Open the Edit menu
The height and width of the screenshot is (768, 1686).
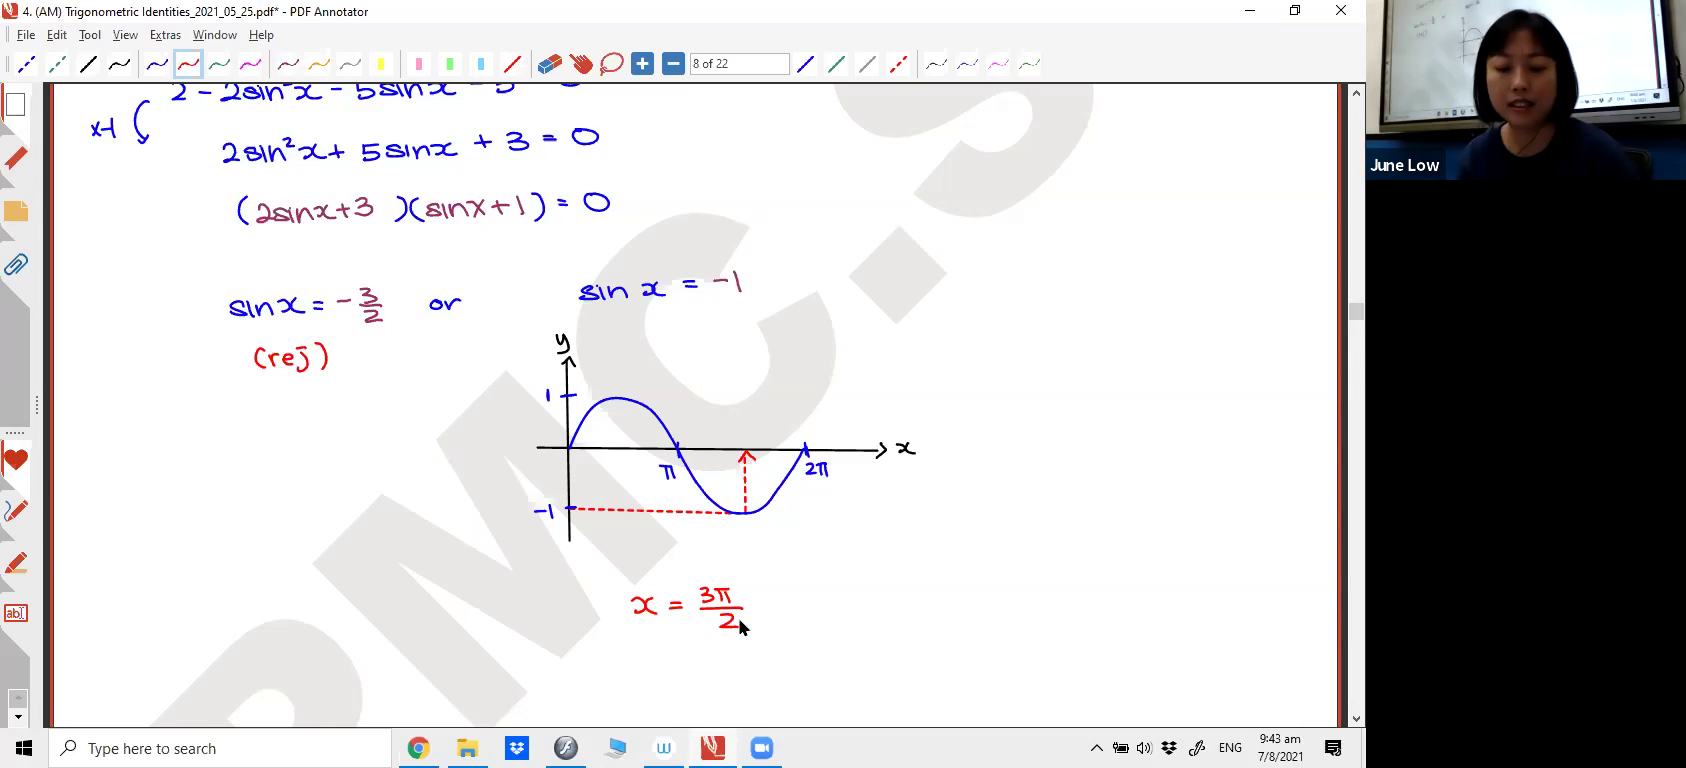point(57,35)
